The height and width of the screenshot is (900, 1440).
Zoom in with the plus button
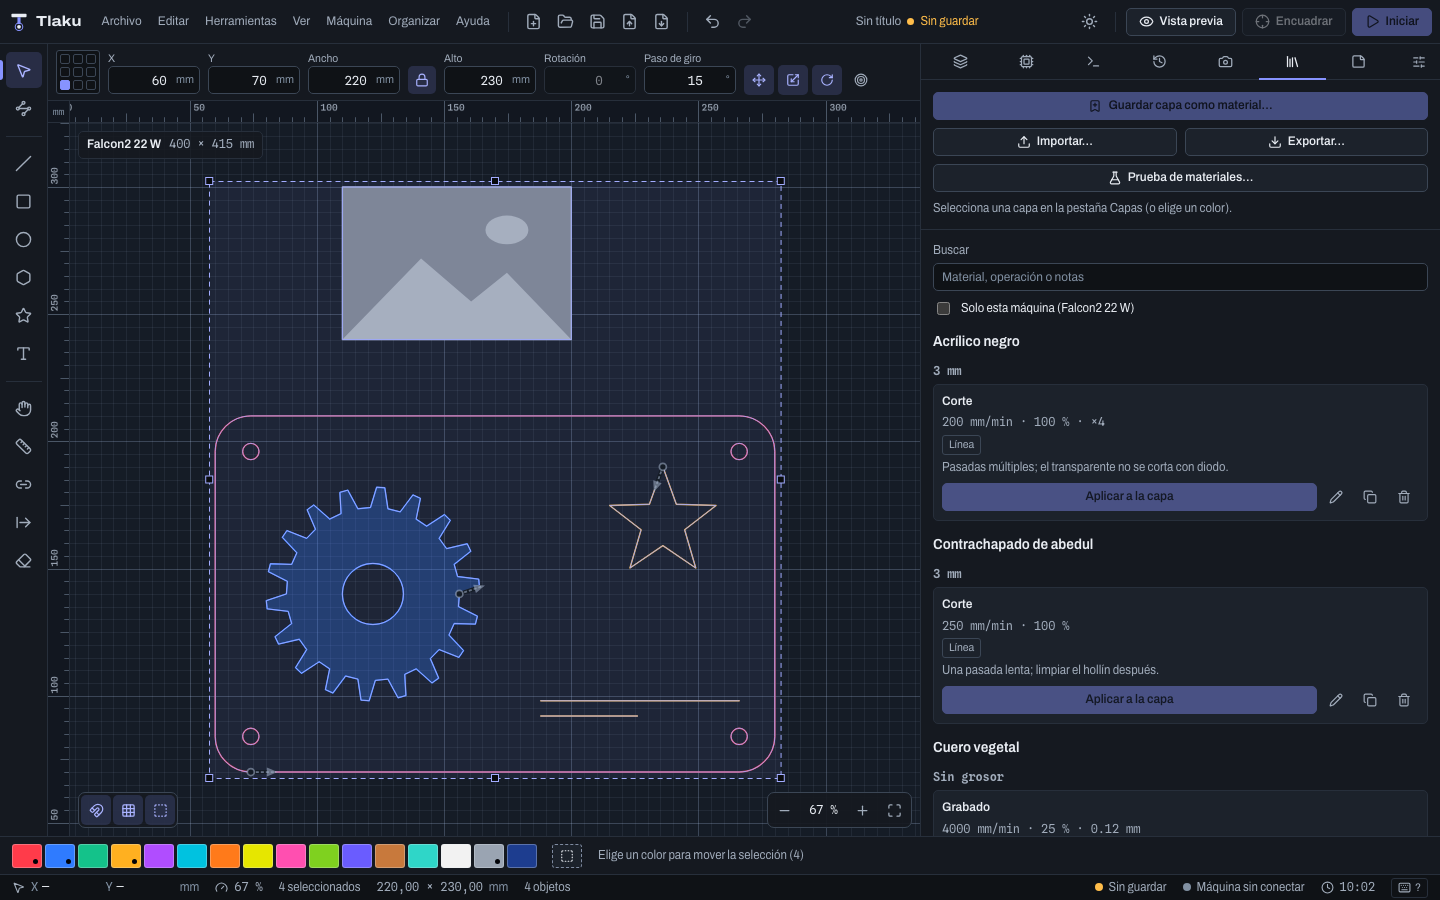tap(862, 811)
